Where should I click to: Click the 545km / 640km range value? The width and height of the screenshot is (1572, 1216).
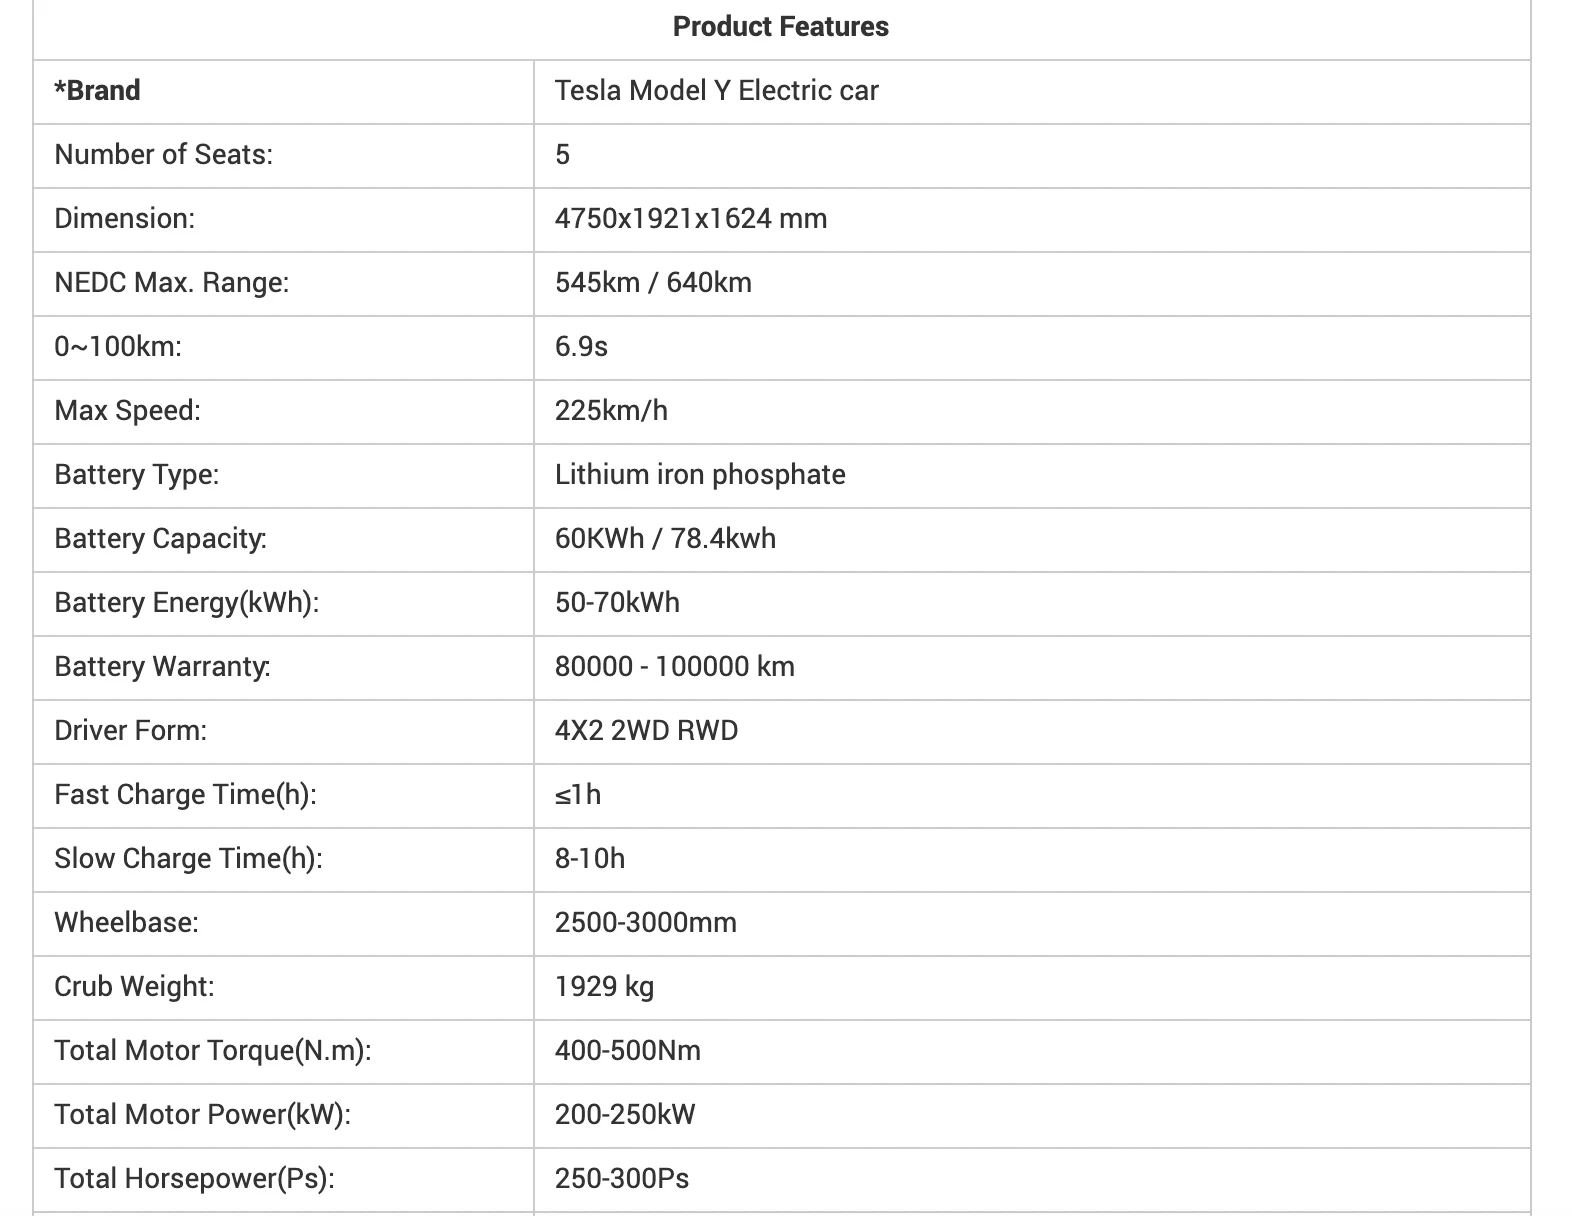(x=653, y=283)
